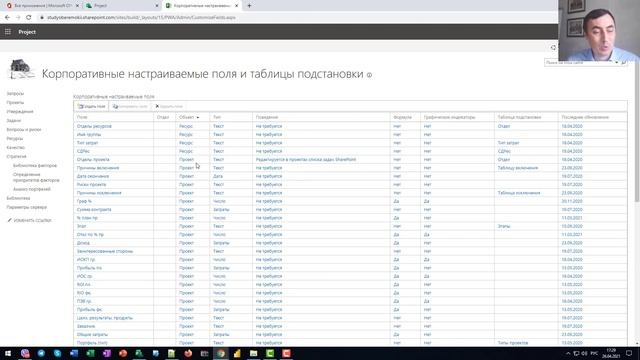Open Word from the taskbar
Image resolution: width=640 pixels, height=360 pixels.
[x=74, y=353]
